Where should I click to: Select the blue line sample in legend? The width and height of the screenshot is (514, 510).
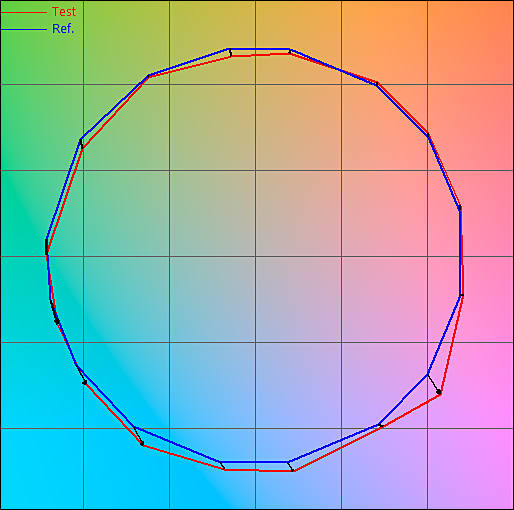(x=24, y=30)
